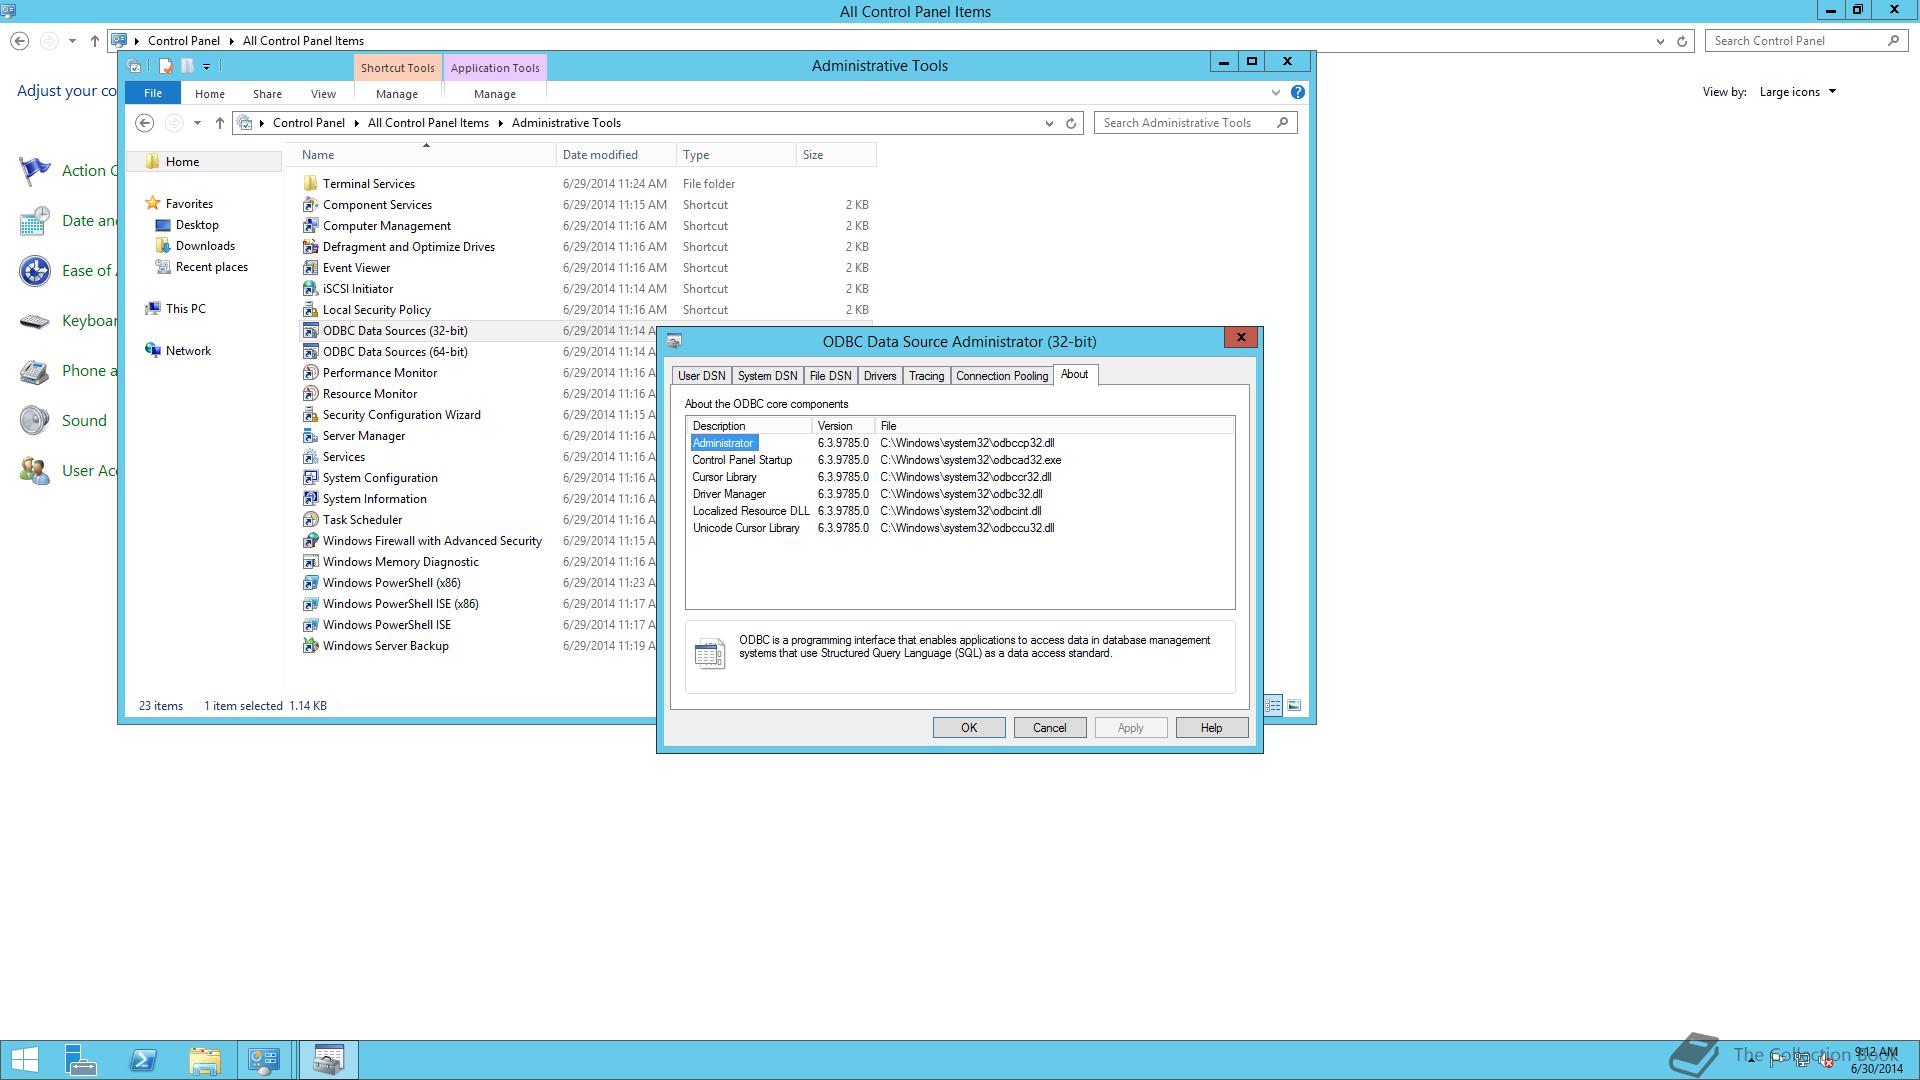This screenshot has height=1080, width=1920.
Task: Select Services shortcut icon
Action: [310, 456]
